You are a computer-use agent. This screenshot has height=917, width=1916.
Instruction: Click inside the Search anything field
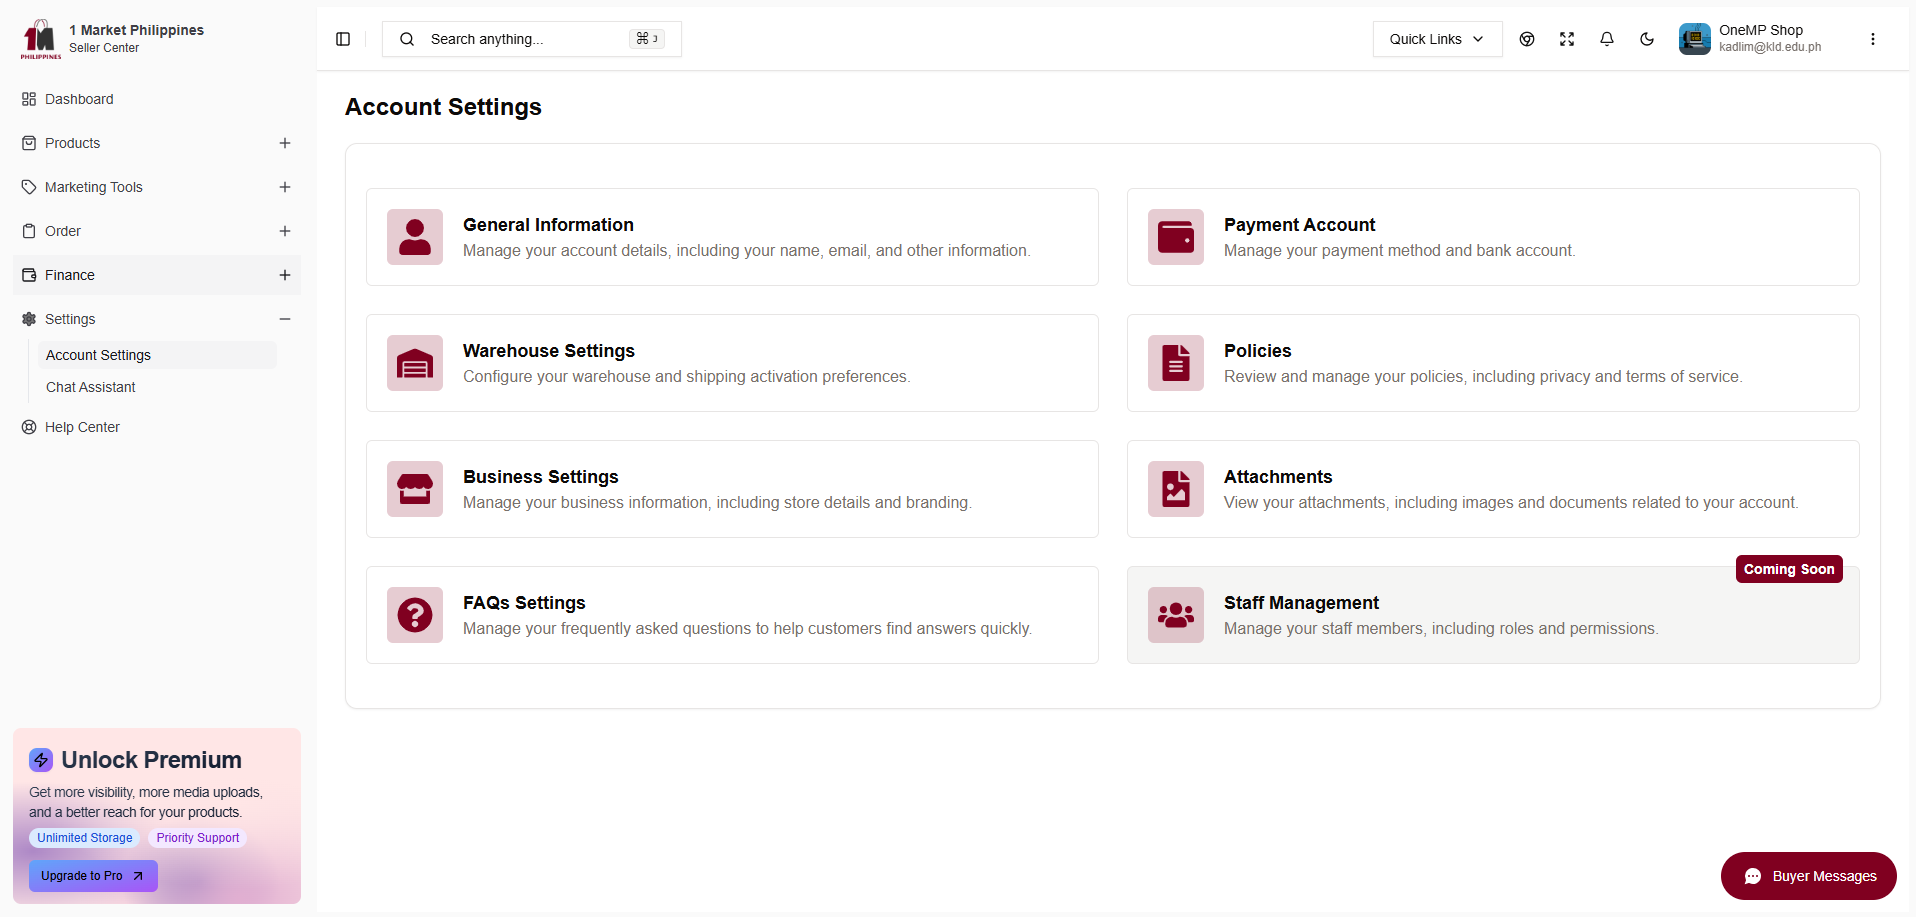[520, 39]
